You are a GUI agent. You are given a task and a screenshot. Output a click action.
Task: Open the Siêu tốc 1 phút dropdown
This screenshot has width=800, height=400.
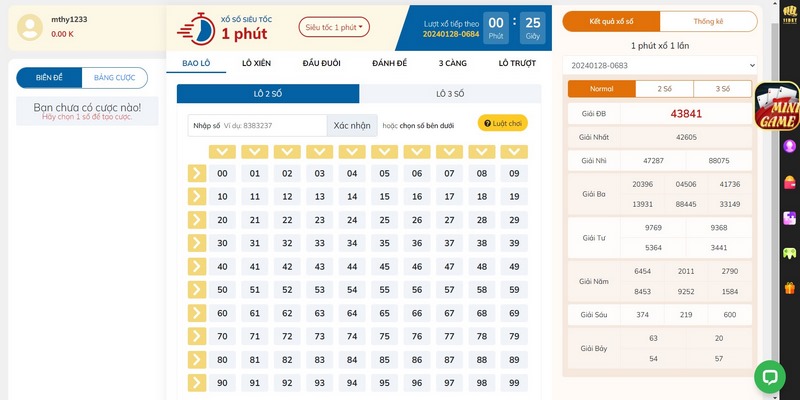(x=333, y=27)
